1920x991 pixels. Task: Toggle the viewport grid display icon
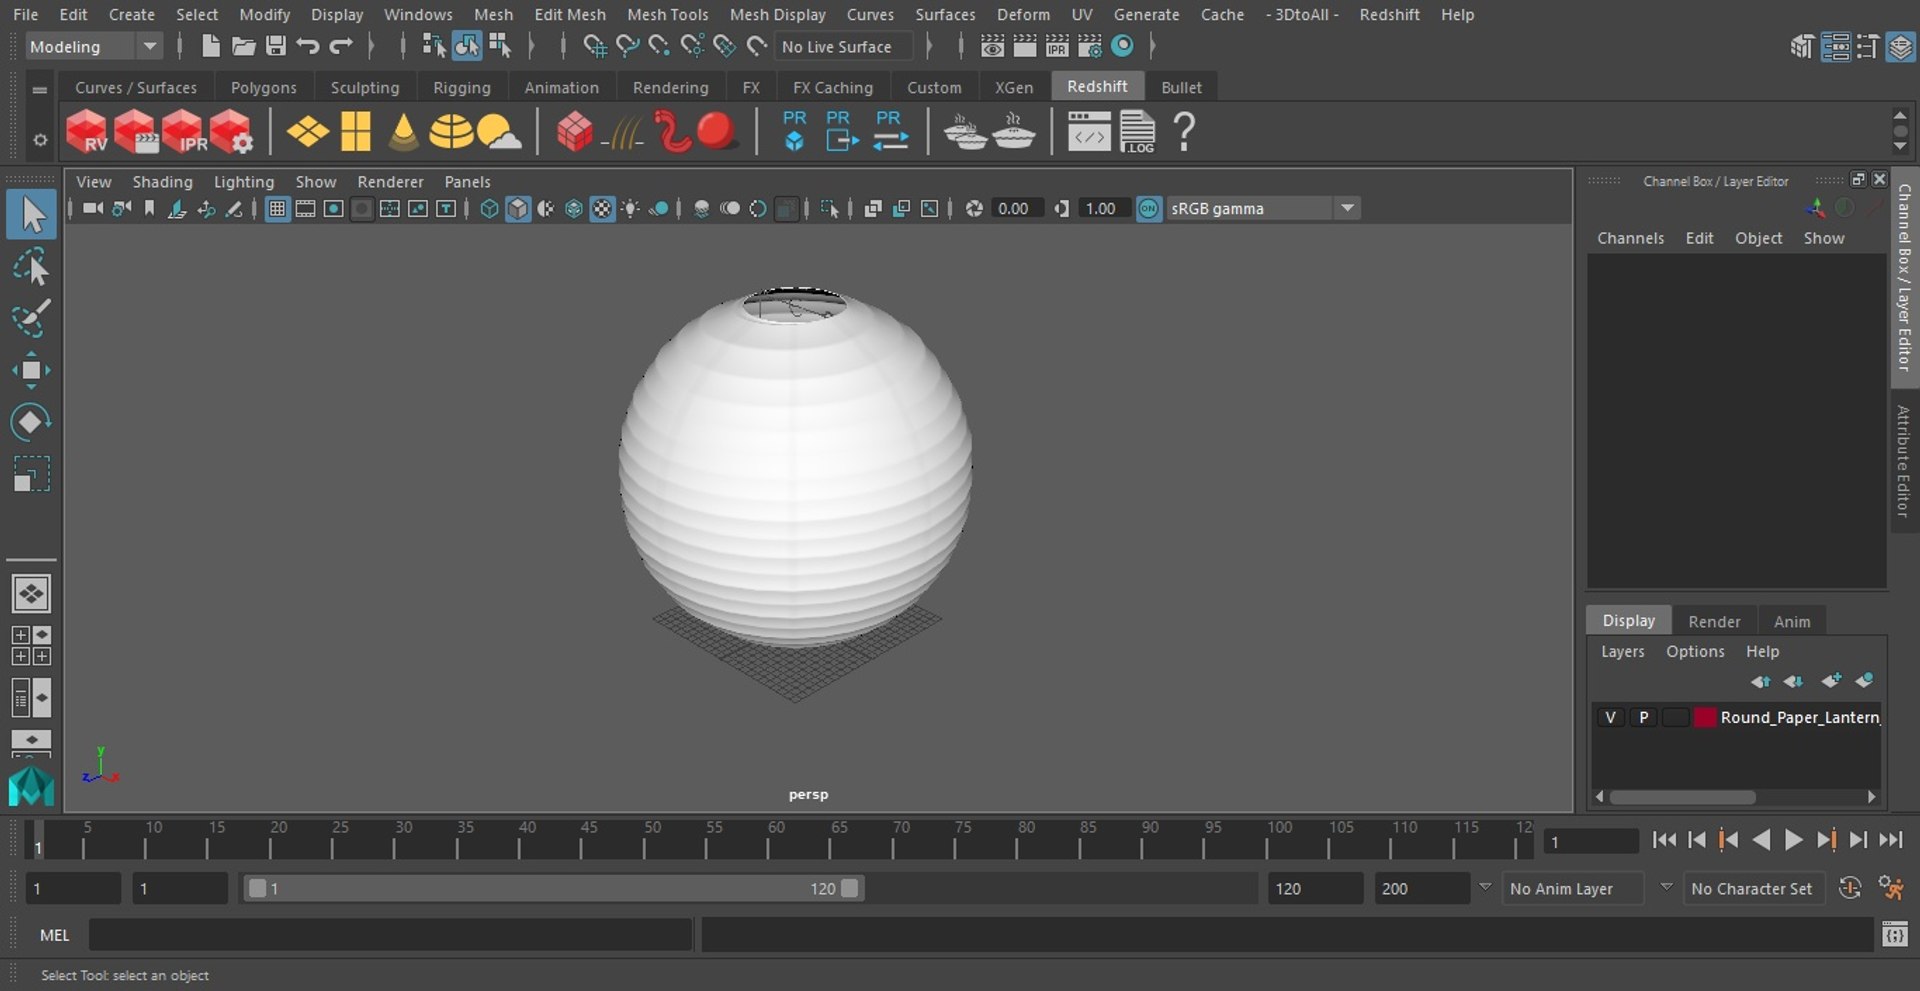click(277, 208)
